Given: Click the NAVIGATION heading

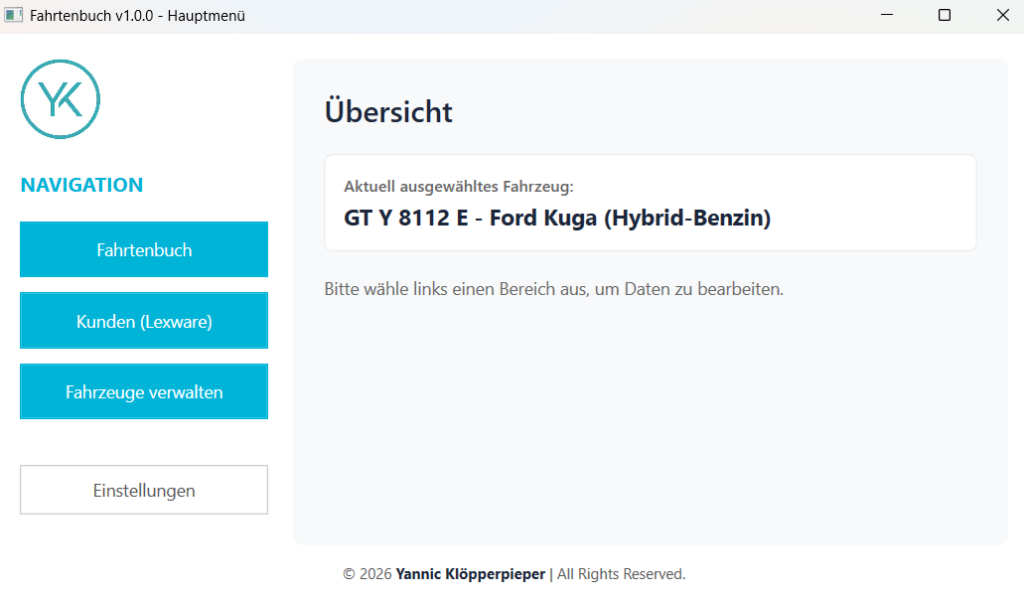Looking at the screenshot, I should coord(82,185).
